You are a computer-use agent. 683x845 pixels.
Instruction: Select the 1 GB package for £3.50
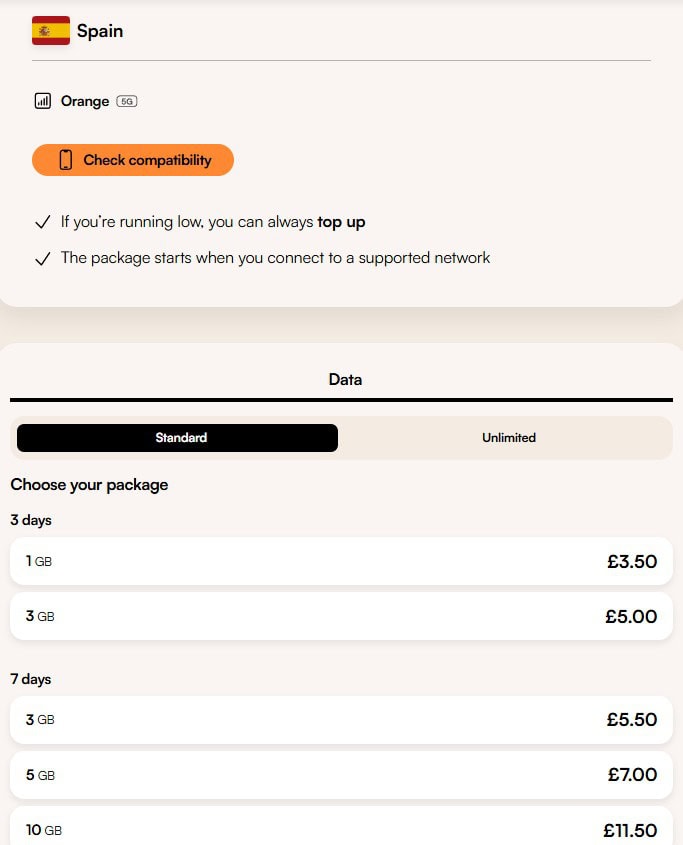342,561
